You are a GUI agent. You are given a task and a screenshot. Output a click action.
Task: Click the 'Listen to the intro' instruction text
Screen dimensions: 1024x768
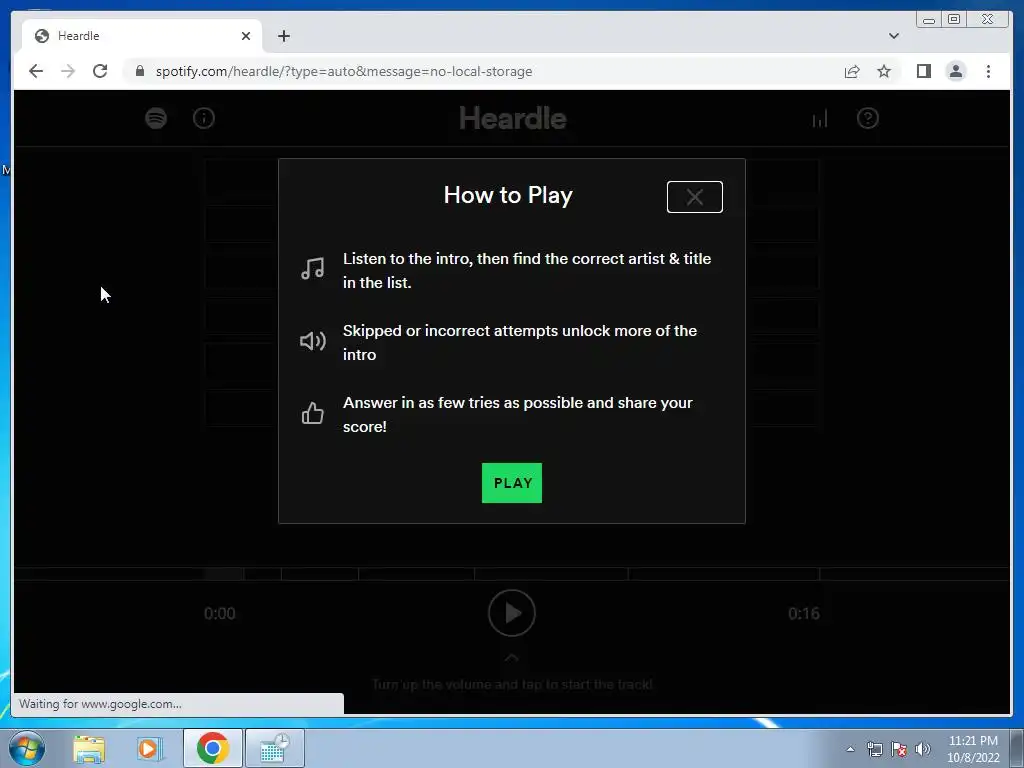[527, 270]
